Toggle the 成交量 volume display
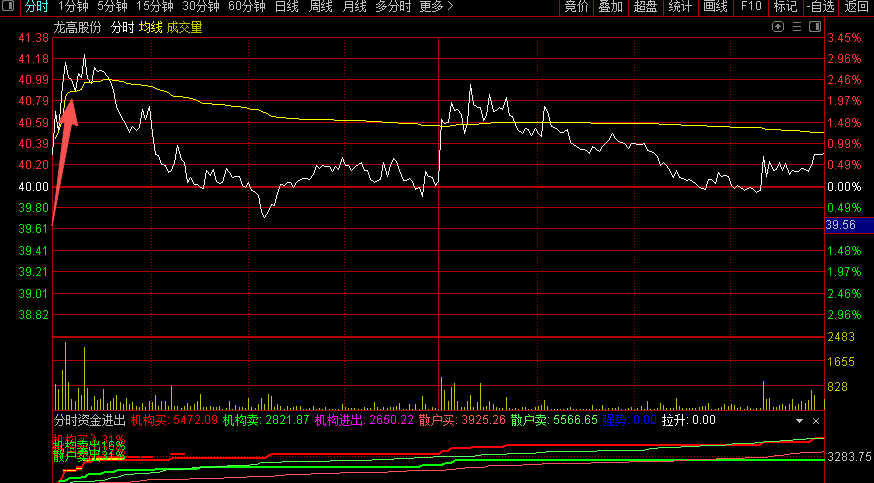 point(184,27)
